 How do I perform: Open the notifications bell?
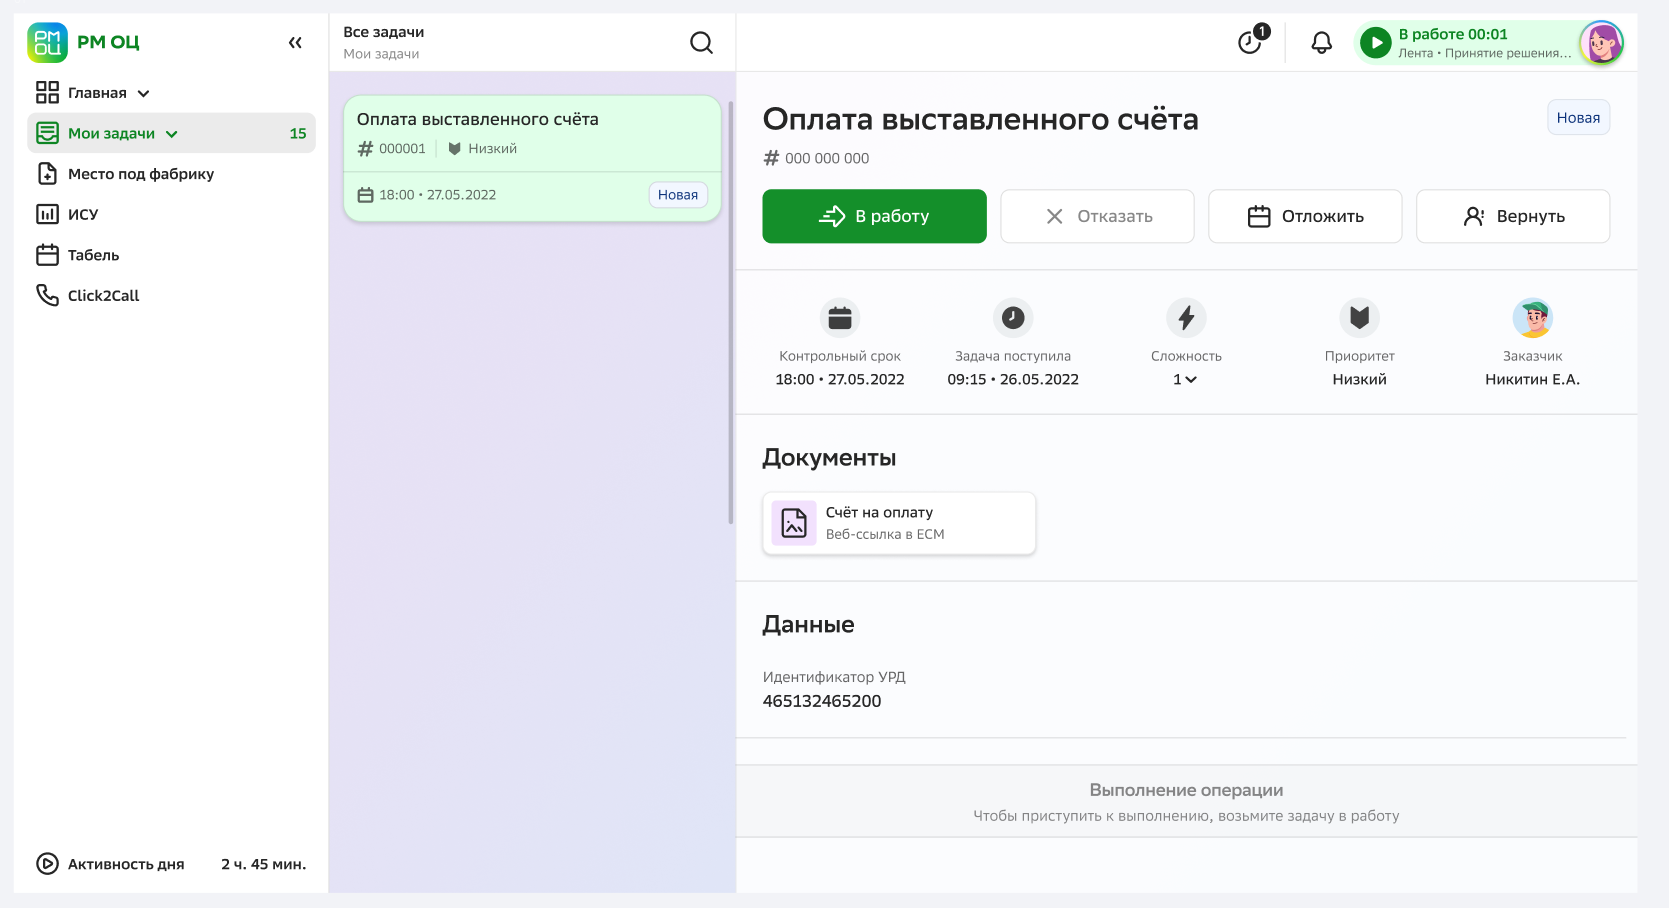[1321, 43]
